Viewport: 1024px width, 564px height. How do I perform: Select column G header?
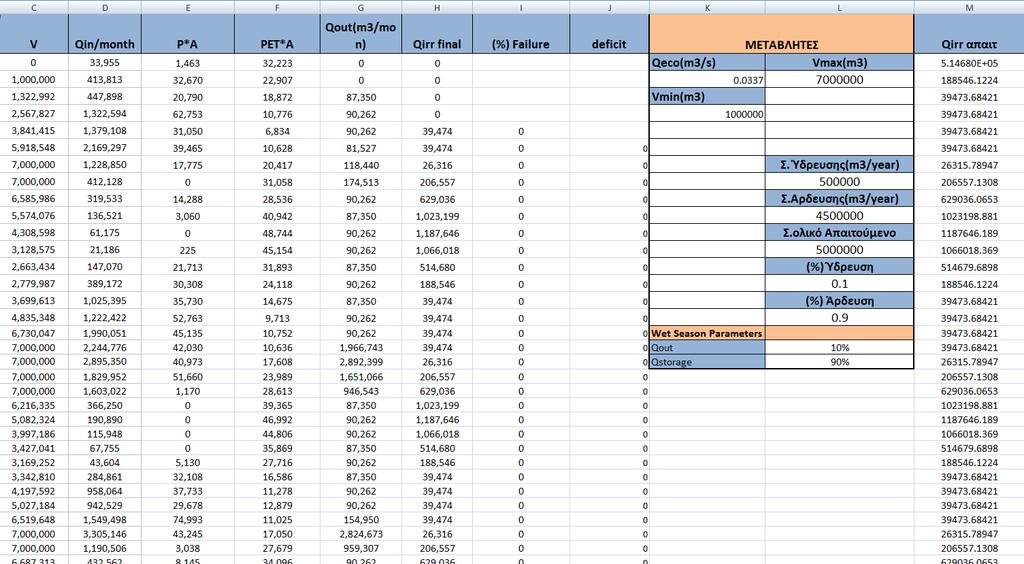pyautogui.click(x=361, y=7)
